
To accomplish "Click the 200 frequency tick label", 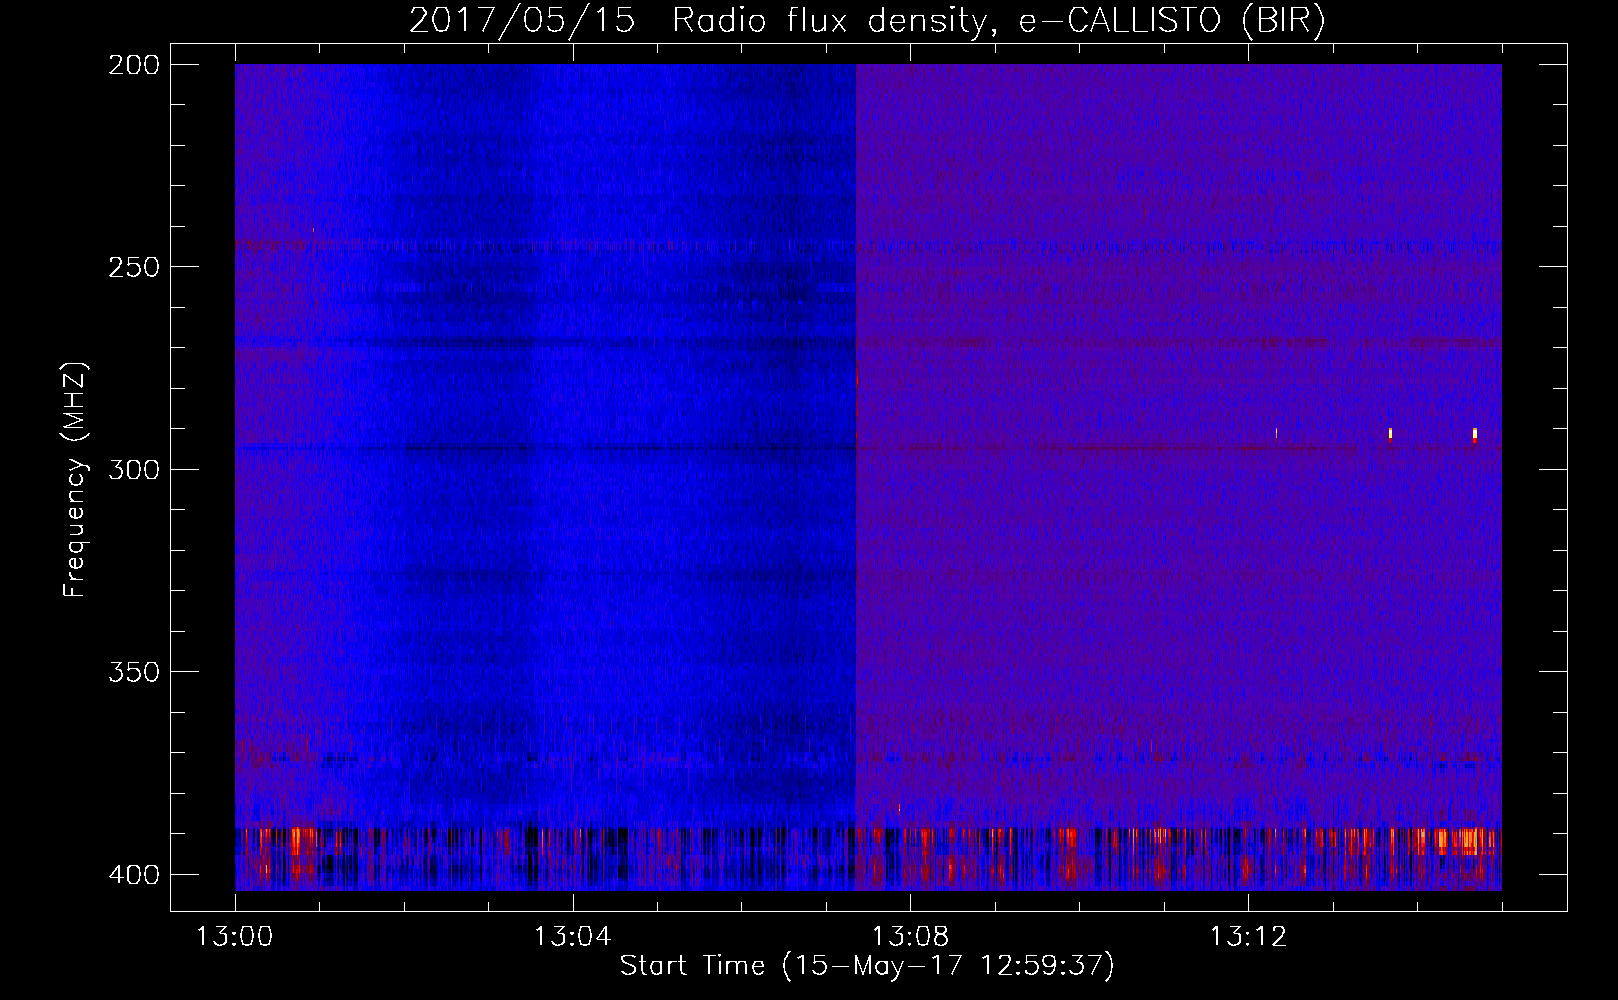I will tap(134, 65).
